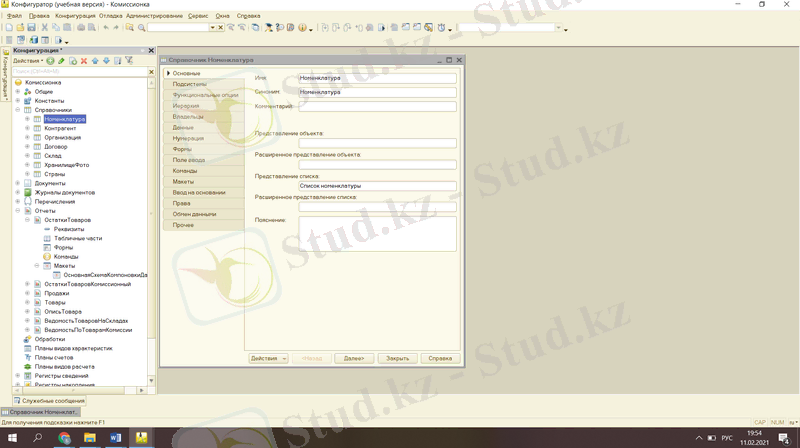Open the Chrome icon in the taskbar
This screenshot has width=800, height=448.
click(64, 438)
